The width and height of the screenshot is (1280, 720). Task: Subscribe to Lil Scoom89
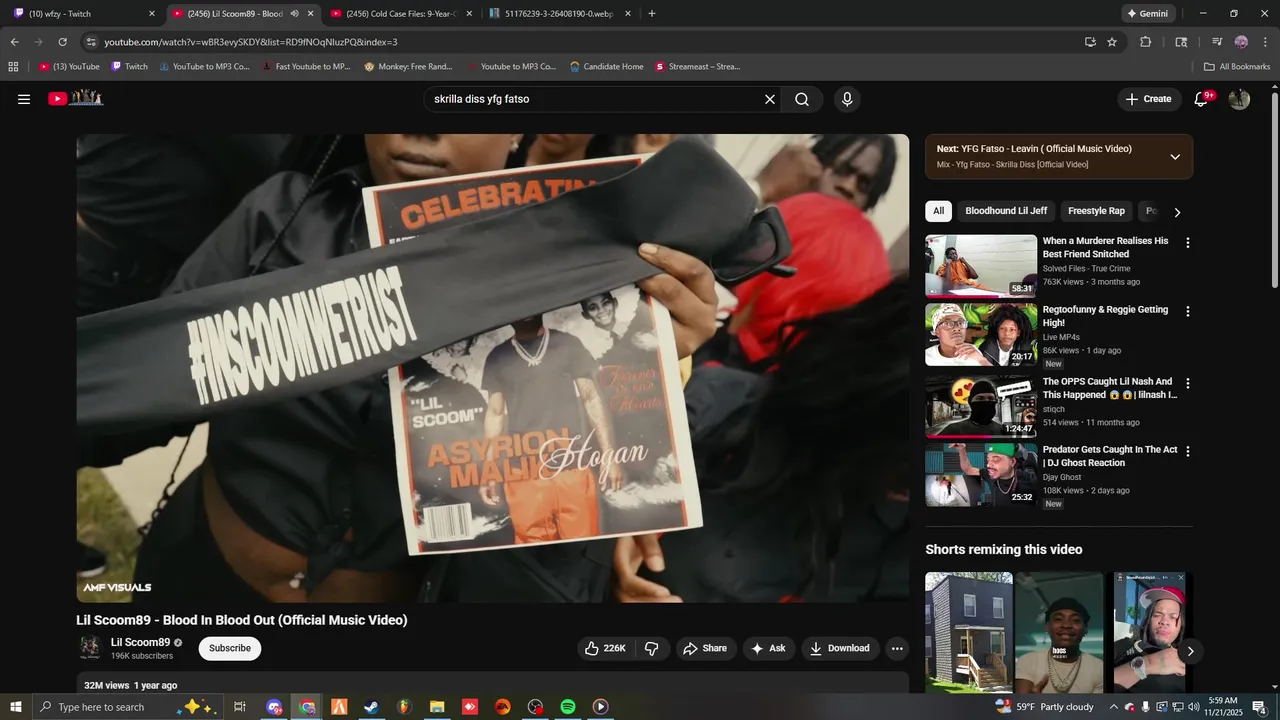click(x=230, y=648)
